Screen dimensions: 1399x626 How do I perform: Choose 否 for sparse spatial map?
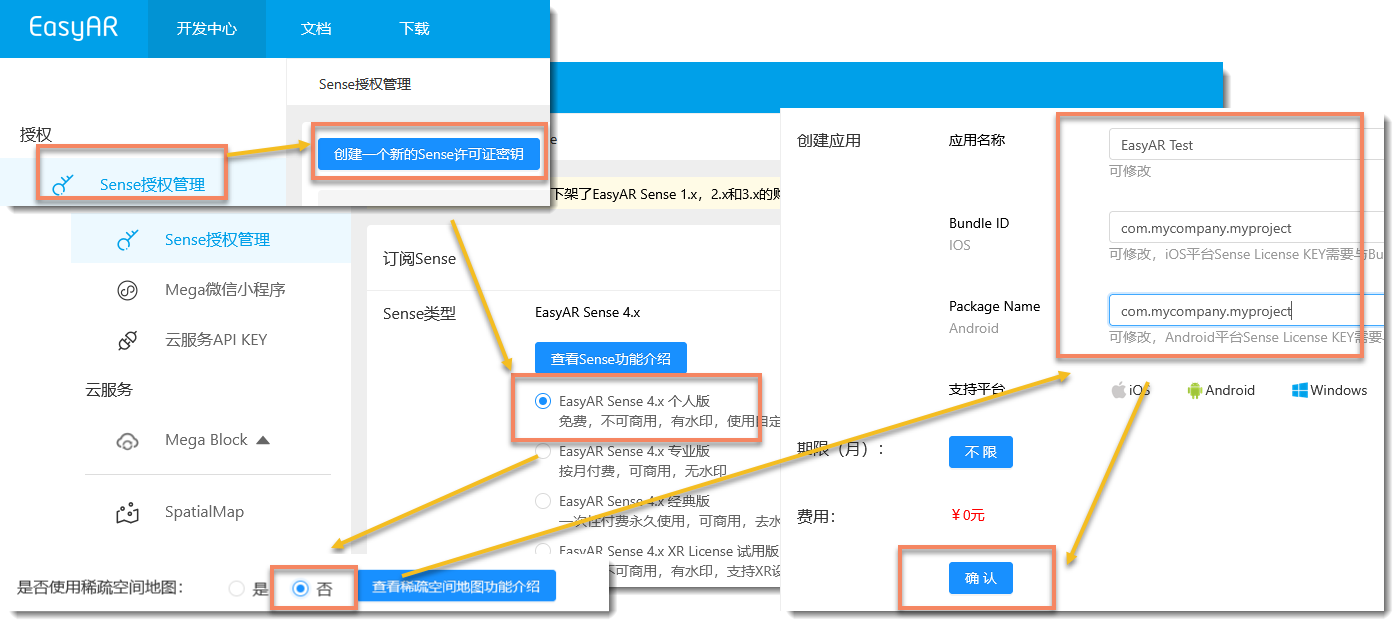click(x=300, y=589)
